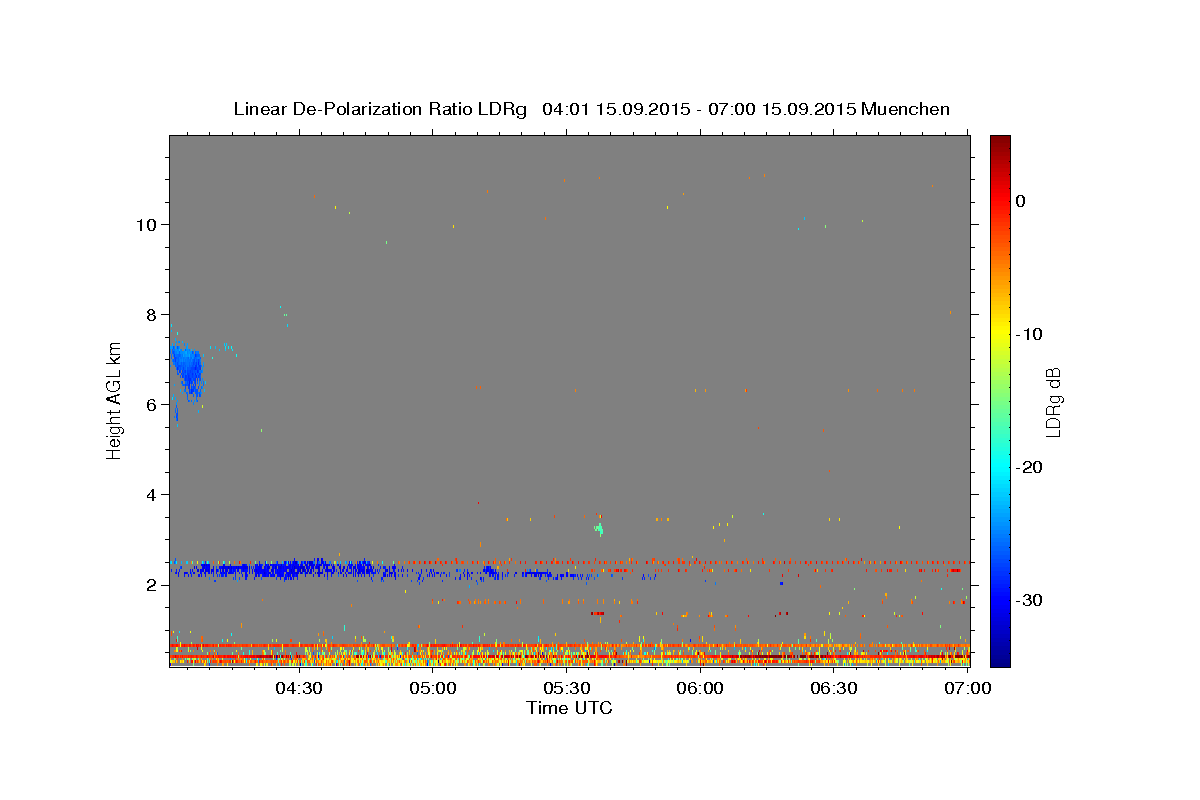Screen dimensions: 1200x800
Task: Click the height tick label 10
Action: [x=145, y=224]
